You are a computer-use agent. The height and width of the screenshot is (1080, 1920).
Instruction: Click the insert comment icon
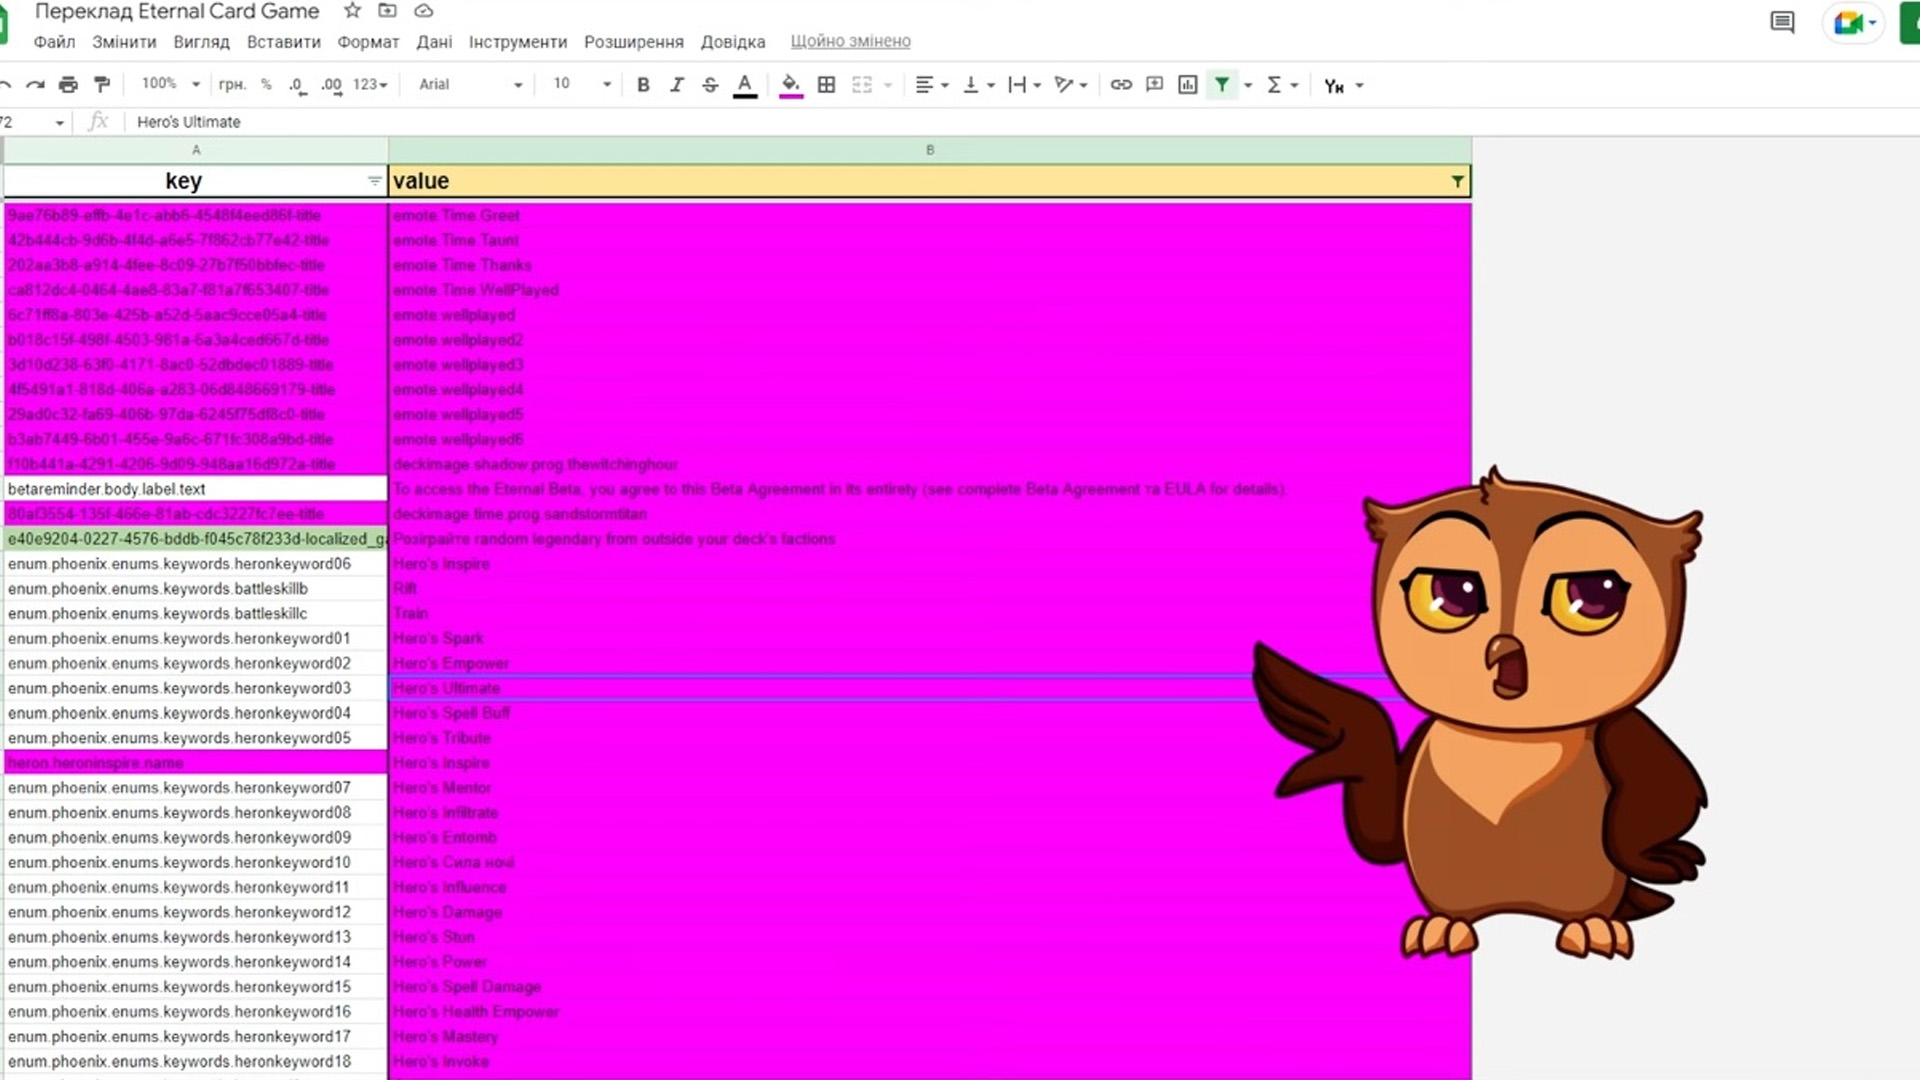pyautogui.click(x=1154, y=85)
